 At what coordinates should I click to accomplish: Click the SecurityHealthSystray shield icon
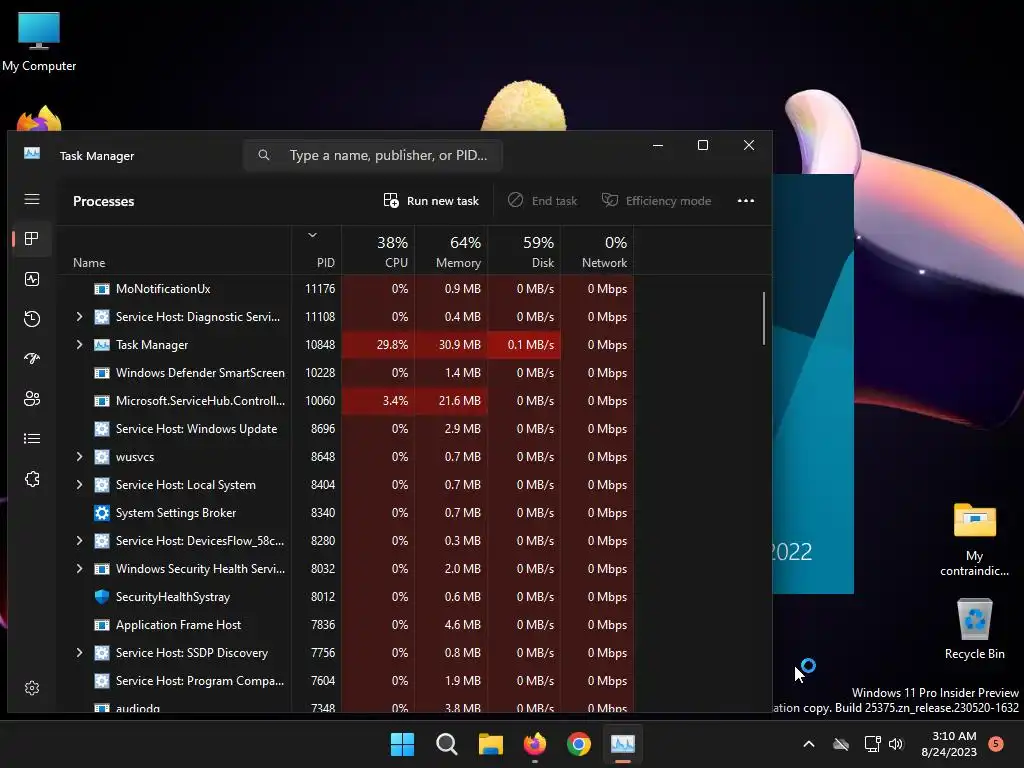click(102, 597)
